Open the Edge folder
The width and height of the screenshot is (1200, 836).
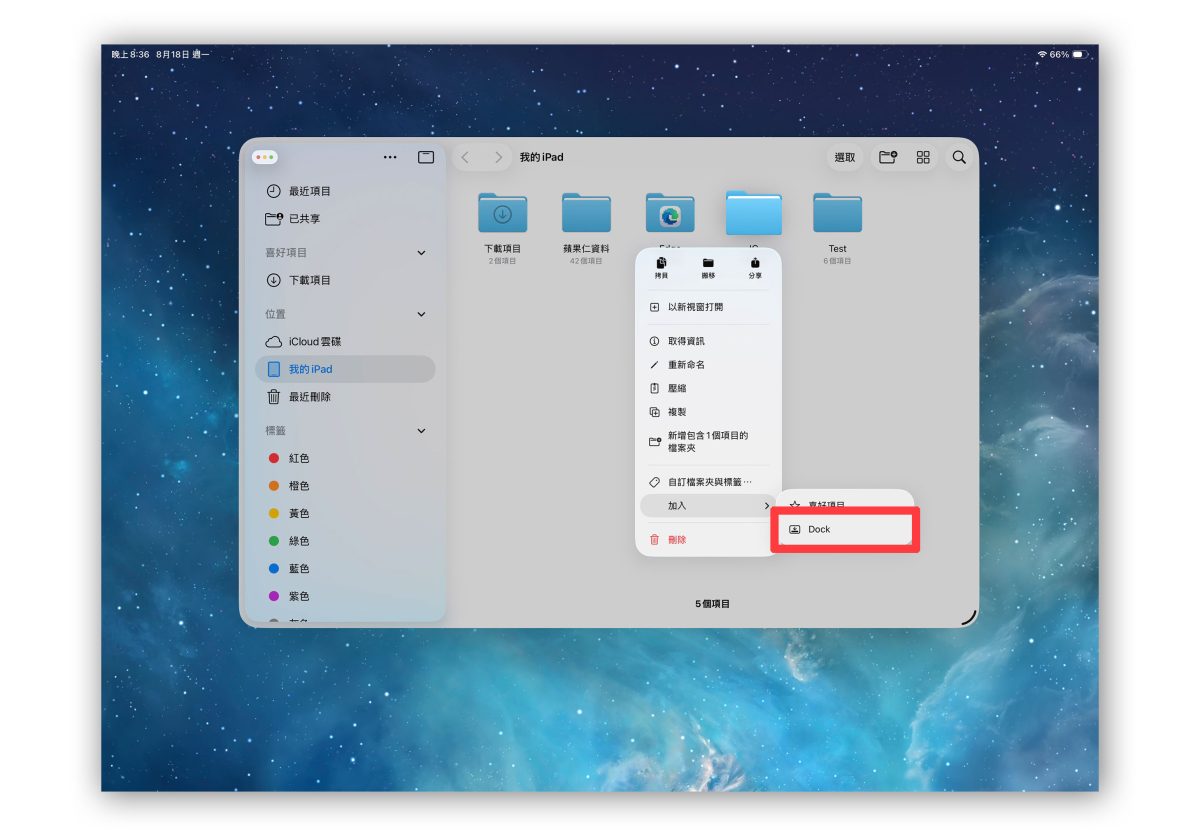[670, 213]
